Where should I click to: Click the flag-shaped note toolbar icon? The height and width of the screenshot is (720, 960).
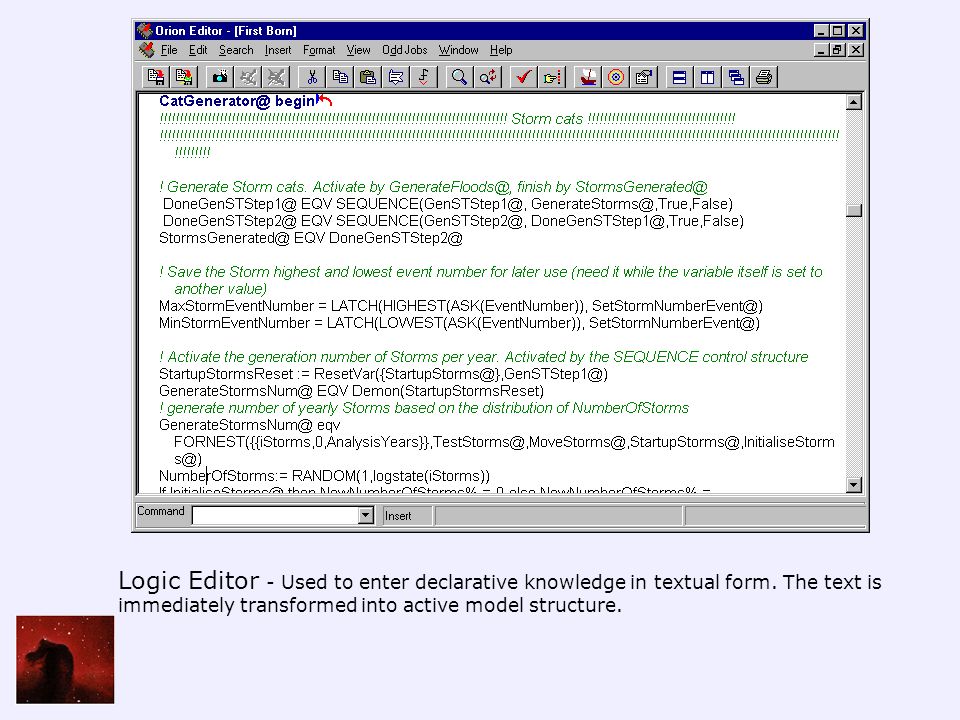[x=396, y=77]
